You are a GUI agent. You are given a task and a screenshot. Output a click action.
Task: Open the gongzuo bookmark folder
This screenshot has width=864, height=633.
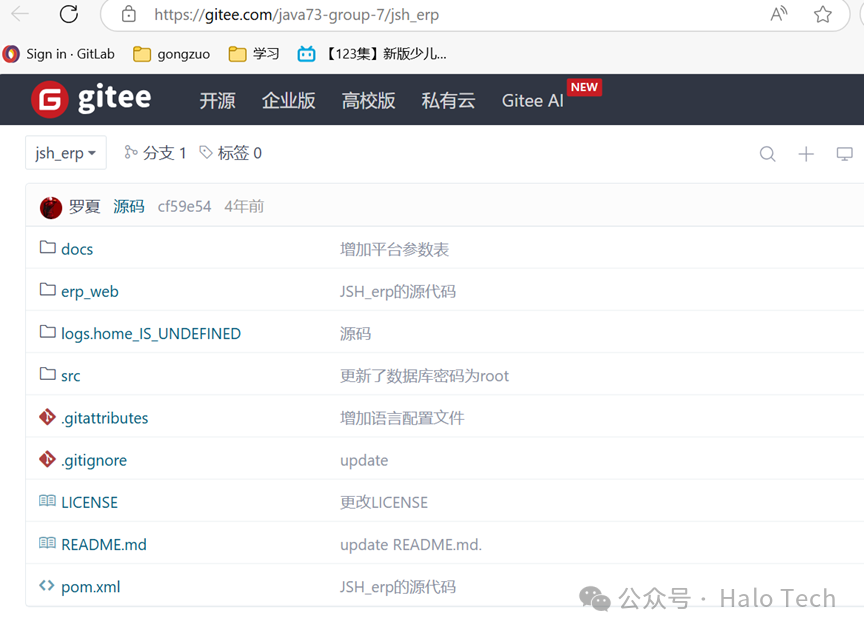click(x=172, y=54)
